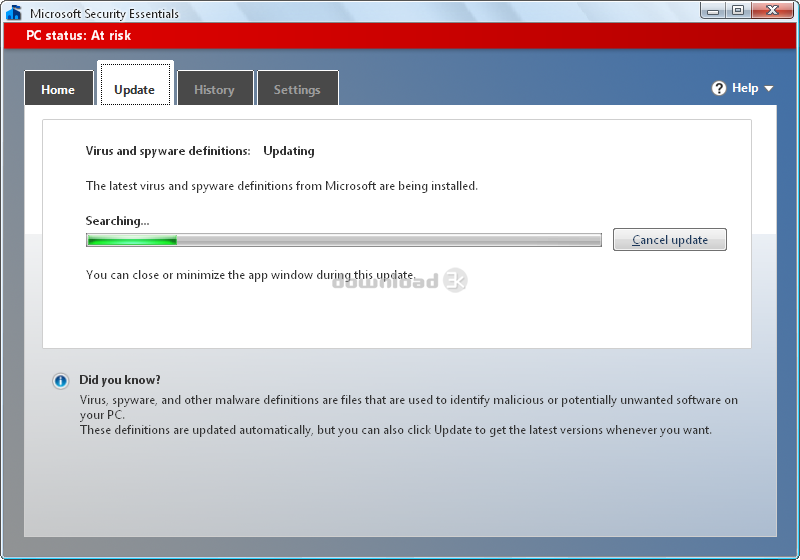Click the Updating status value
Viewport: 800px width, 560px height.
click(289, 151)
